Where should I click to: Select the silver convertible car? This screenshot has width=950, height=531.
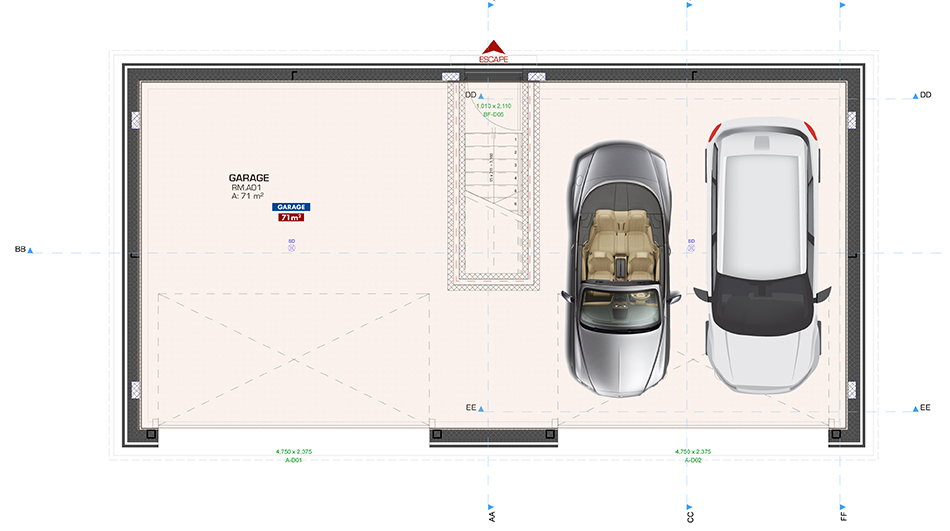[618, 269]
